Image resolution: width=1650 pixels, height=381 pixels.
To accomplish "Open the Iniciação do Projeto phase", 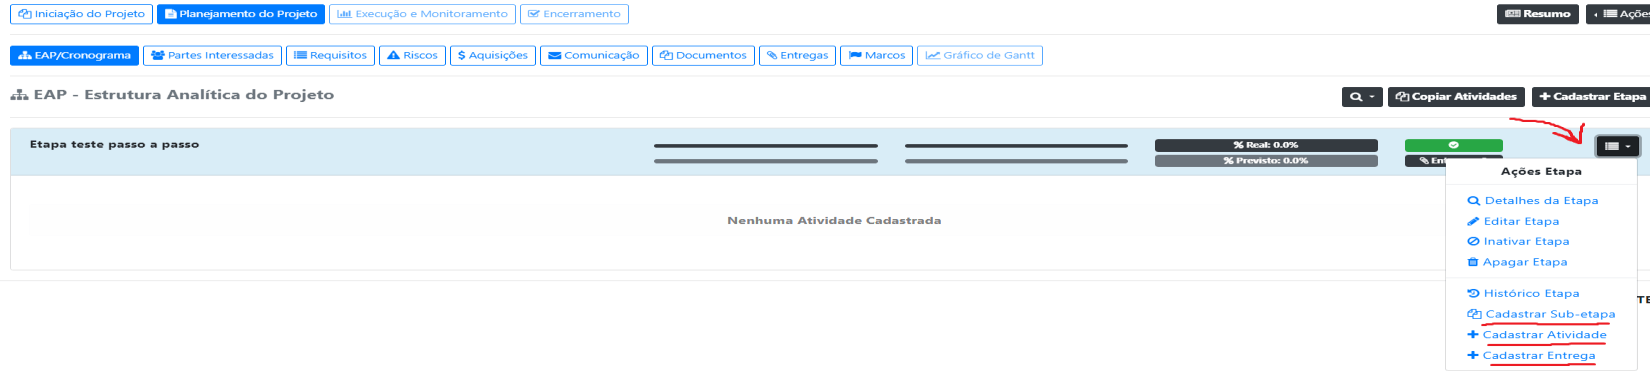I will 81,14.
